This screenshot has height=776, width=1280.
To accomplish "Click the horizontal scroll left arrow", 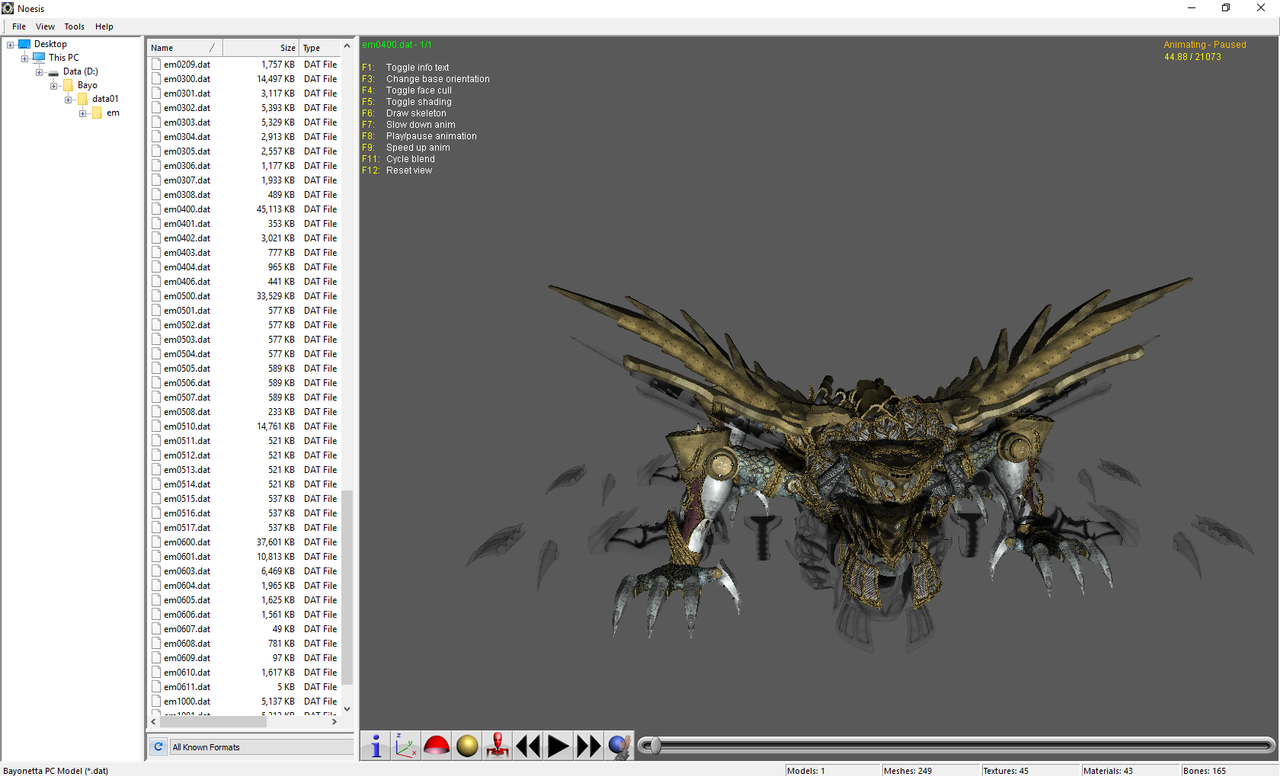I will click(x=154, y=722).
